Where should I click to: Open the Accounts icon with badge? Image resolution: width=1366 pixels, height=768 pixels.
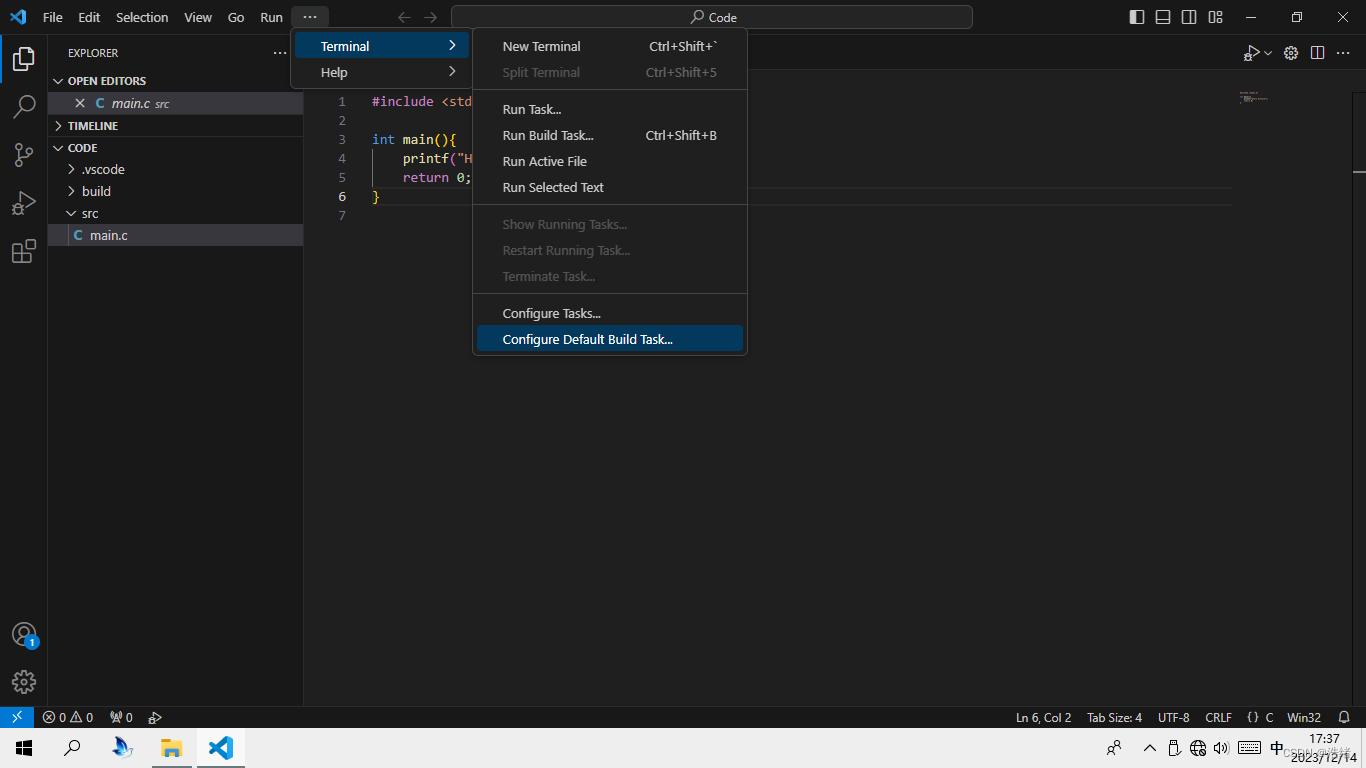(24, 635)
